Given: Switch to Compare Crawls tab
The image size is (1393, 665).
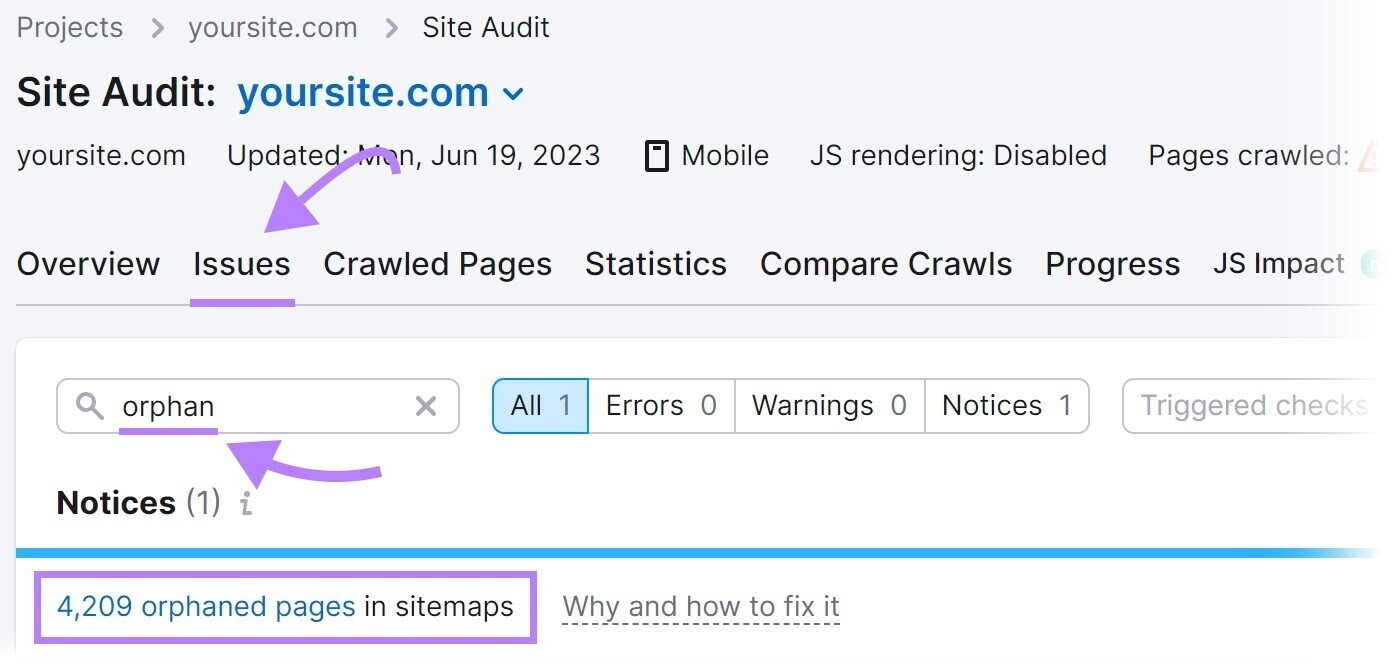Looking at the screenshot, I should coord(885,264).
